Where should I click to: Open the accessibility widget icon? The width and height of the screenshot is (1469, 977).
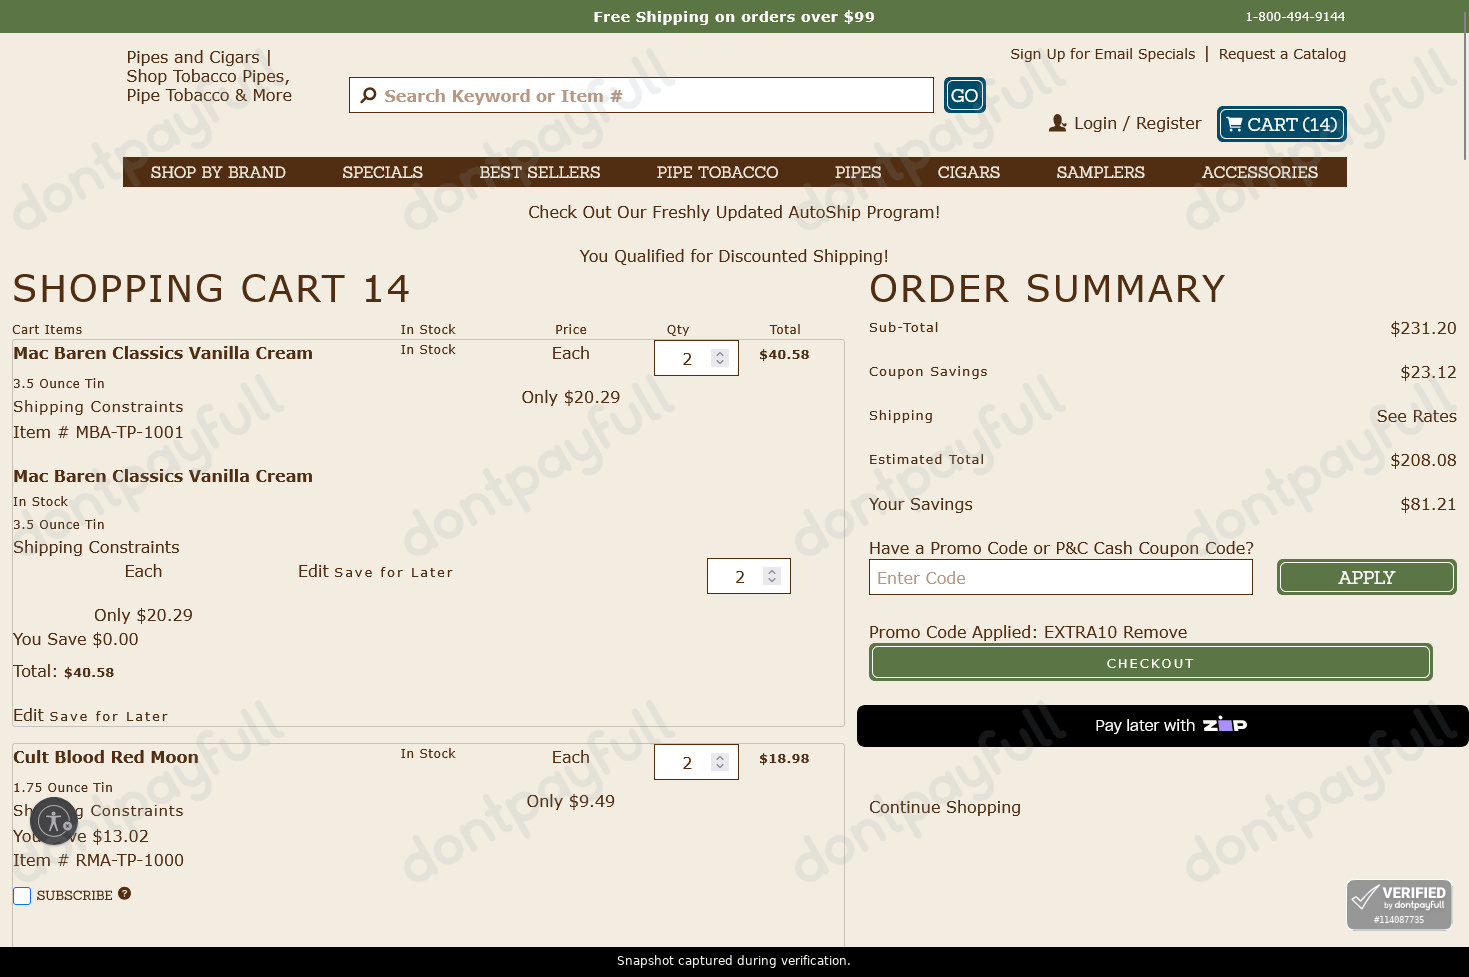point(54,821)
